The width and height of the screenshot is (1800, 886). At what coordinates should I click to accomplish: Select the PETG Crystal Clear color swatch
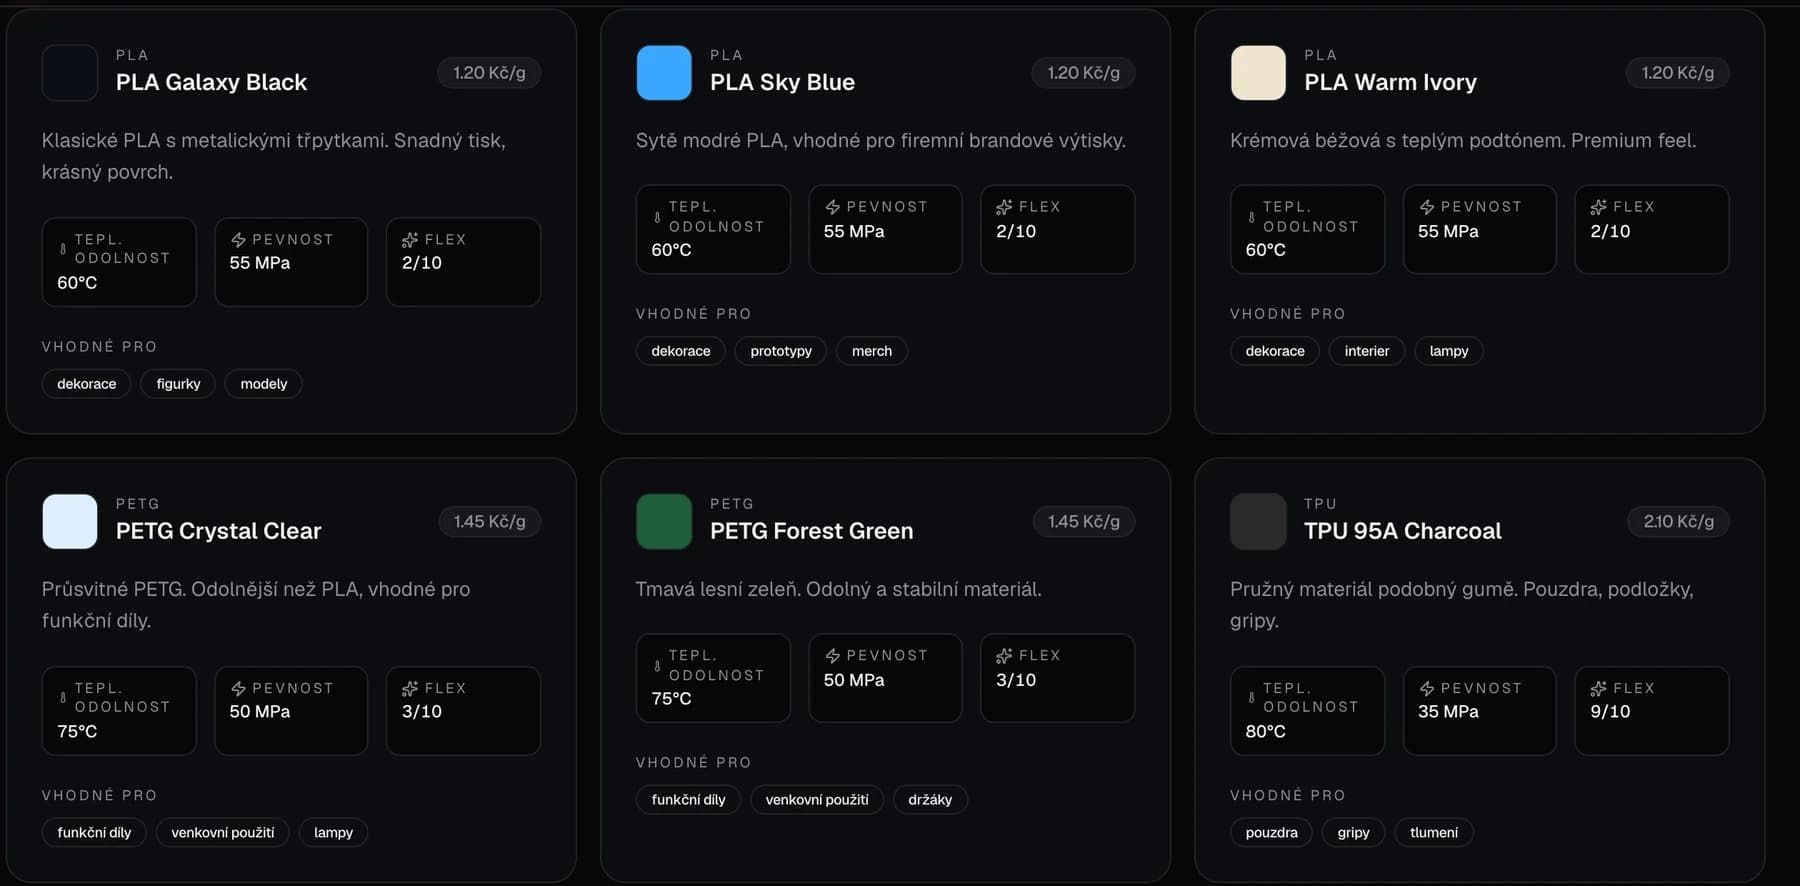[70, 522]
